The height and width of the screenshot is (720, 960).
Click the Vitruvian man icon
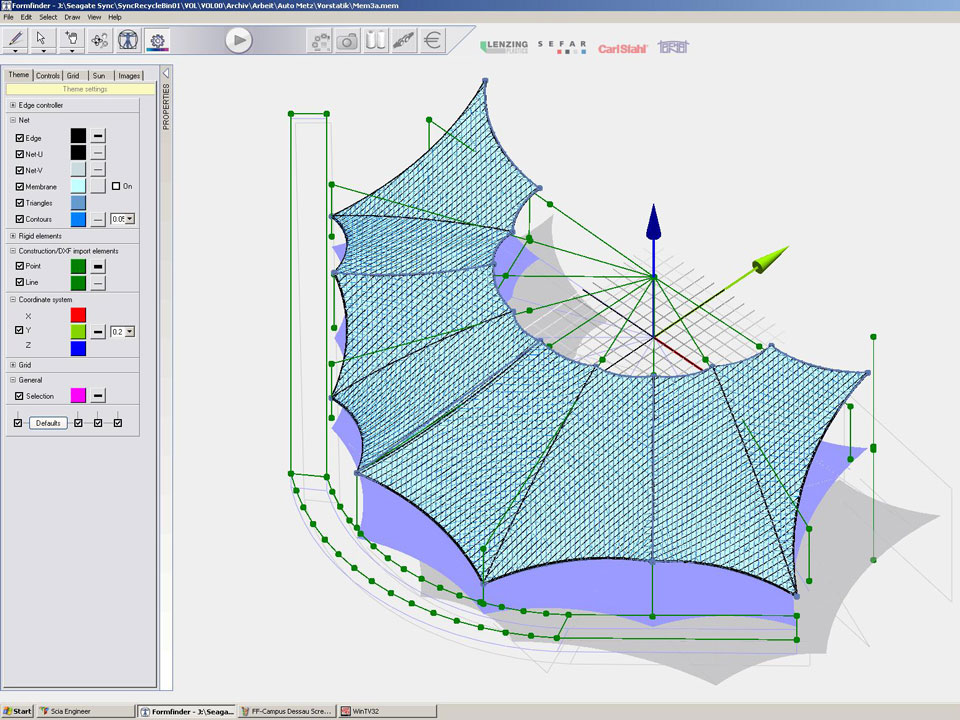[x=128, y=40]
